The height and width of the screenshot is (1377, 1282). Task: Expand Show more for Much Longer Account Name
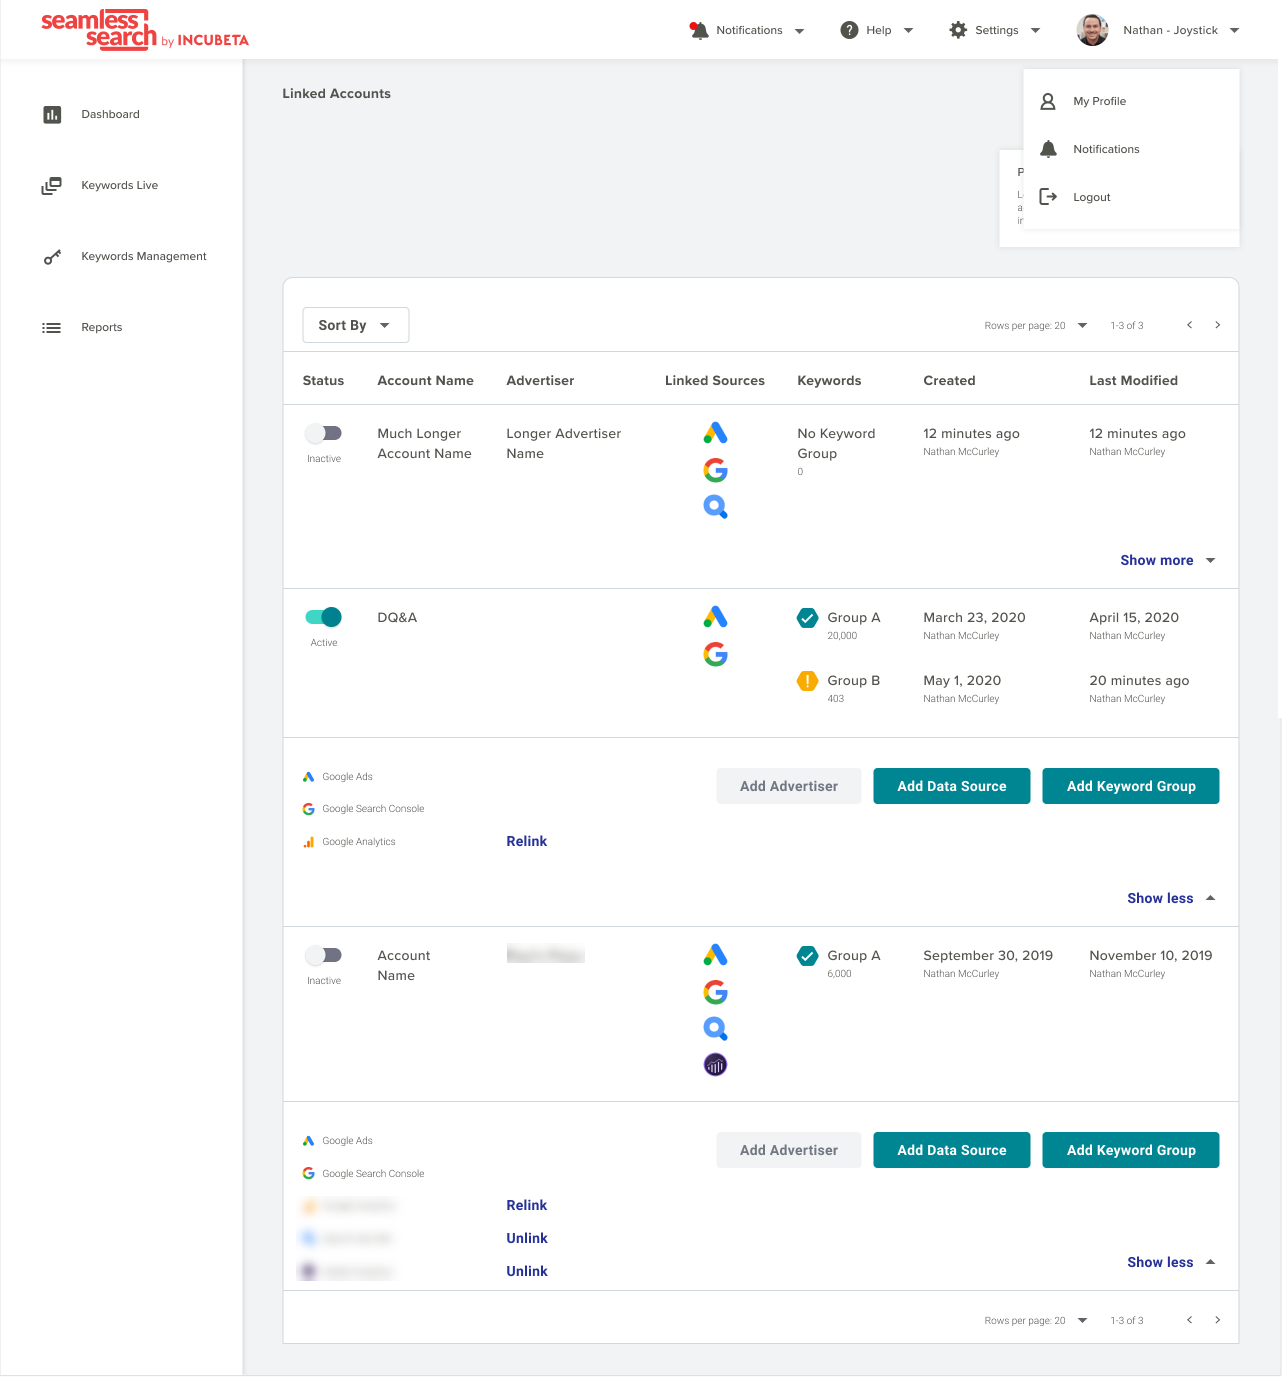[x=1157, y=560]
